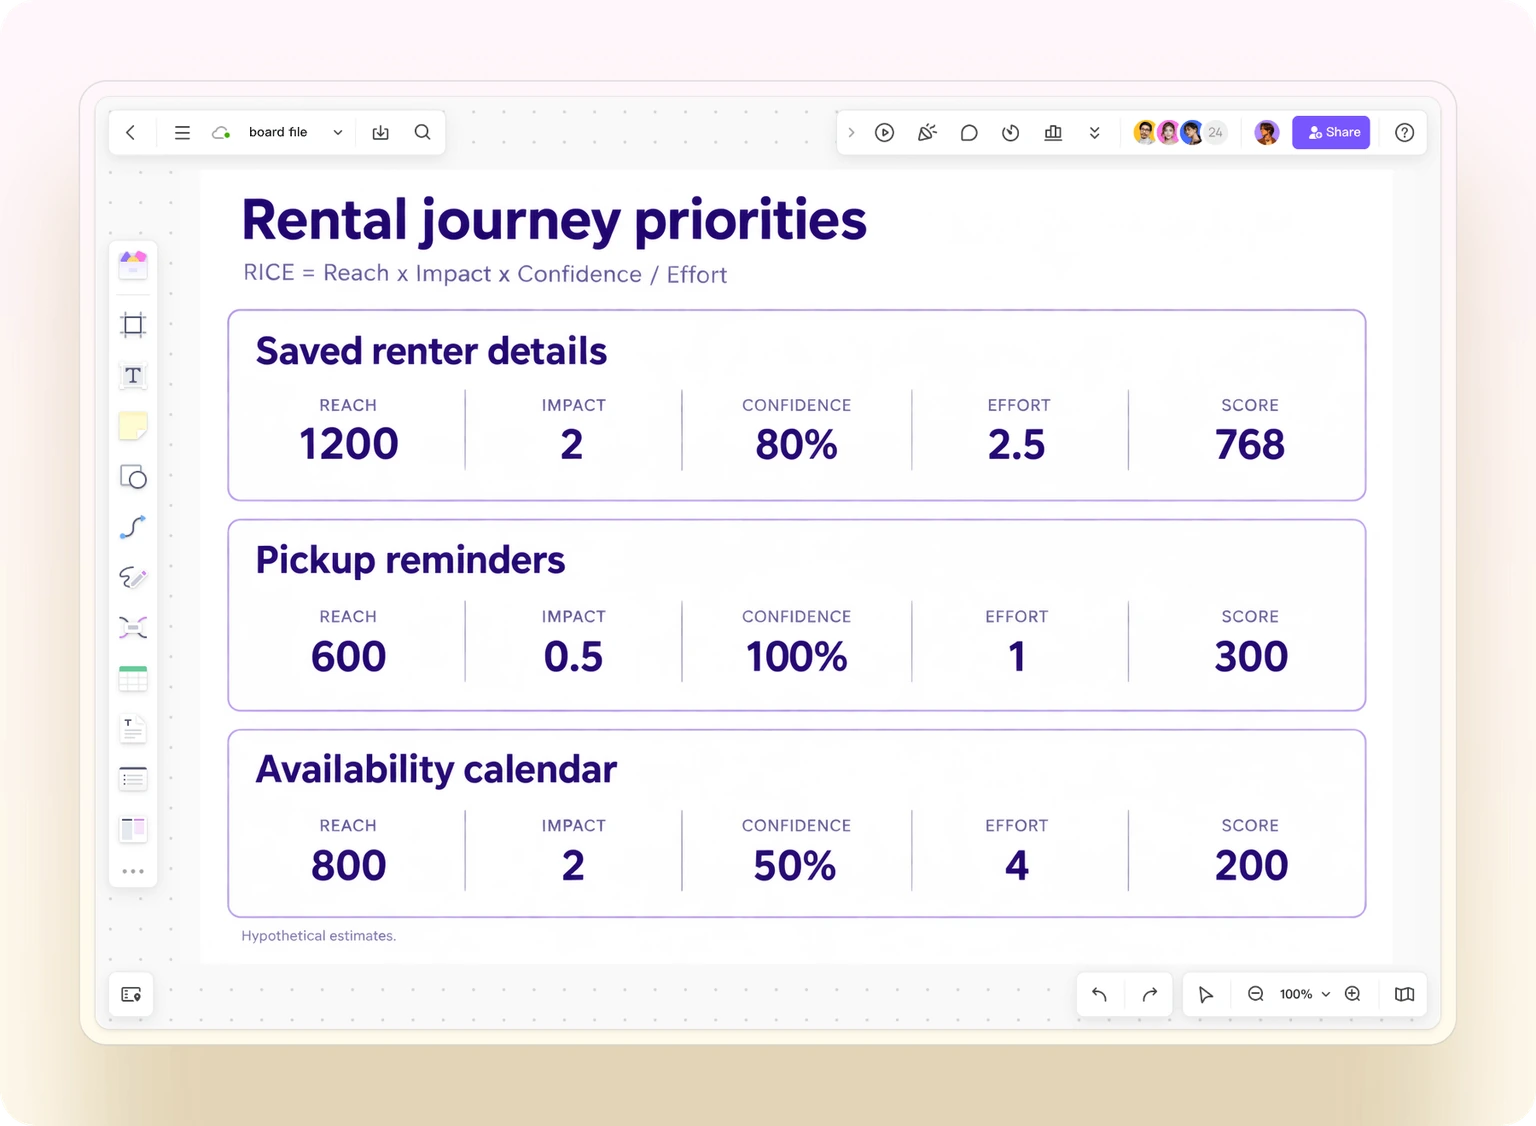This screenshot has height=1126, width=1536.
Task: Select the Pen drawing tool
Action: pyautogui.click(x=133, y=577)
